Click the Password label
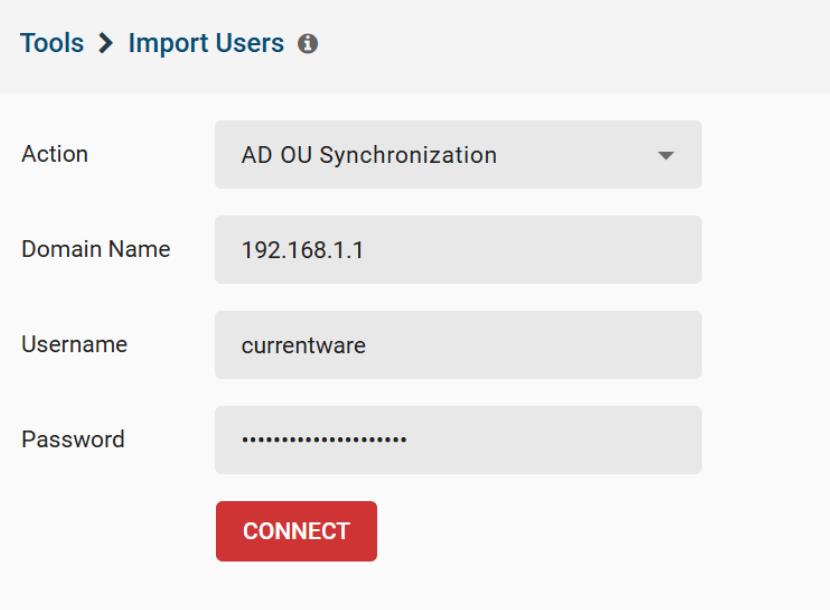Screen dimensions: 830x610 point(73,439)
